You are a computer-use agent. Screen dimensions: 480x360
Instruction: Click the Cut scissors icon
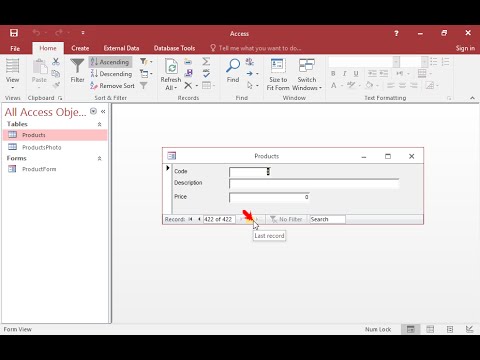(56, 61)
